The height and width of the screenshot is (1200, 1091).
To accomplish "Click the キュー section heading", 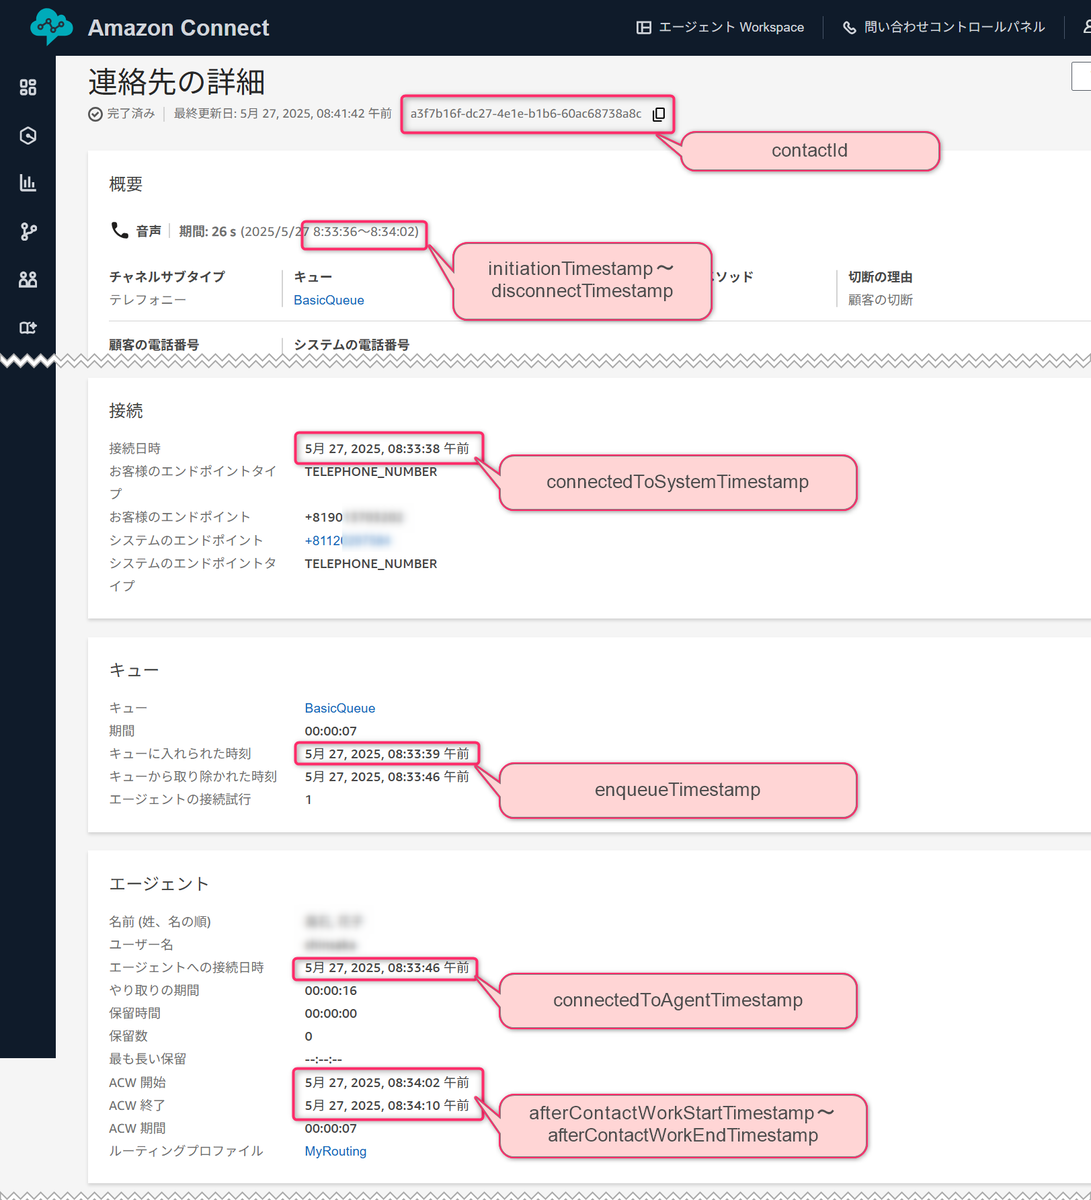I will click(x=134, y=670).
